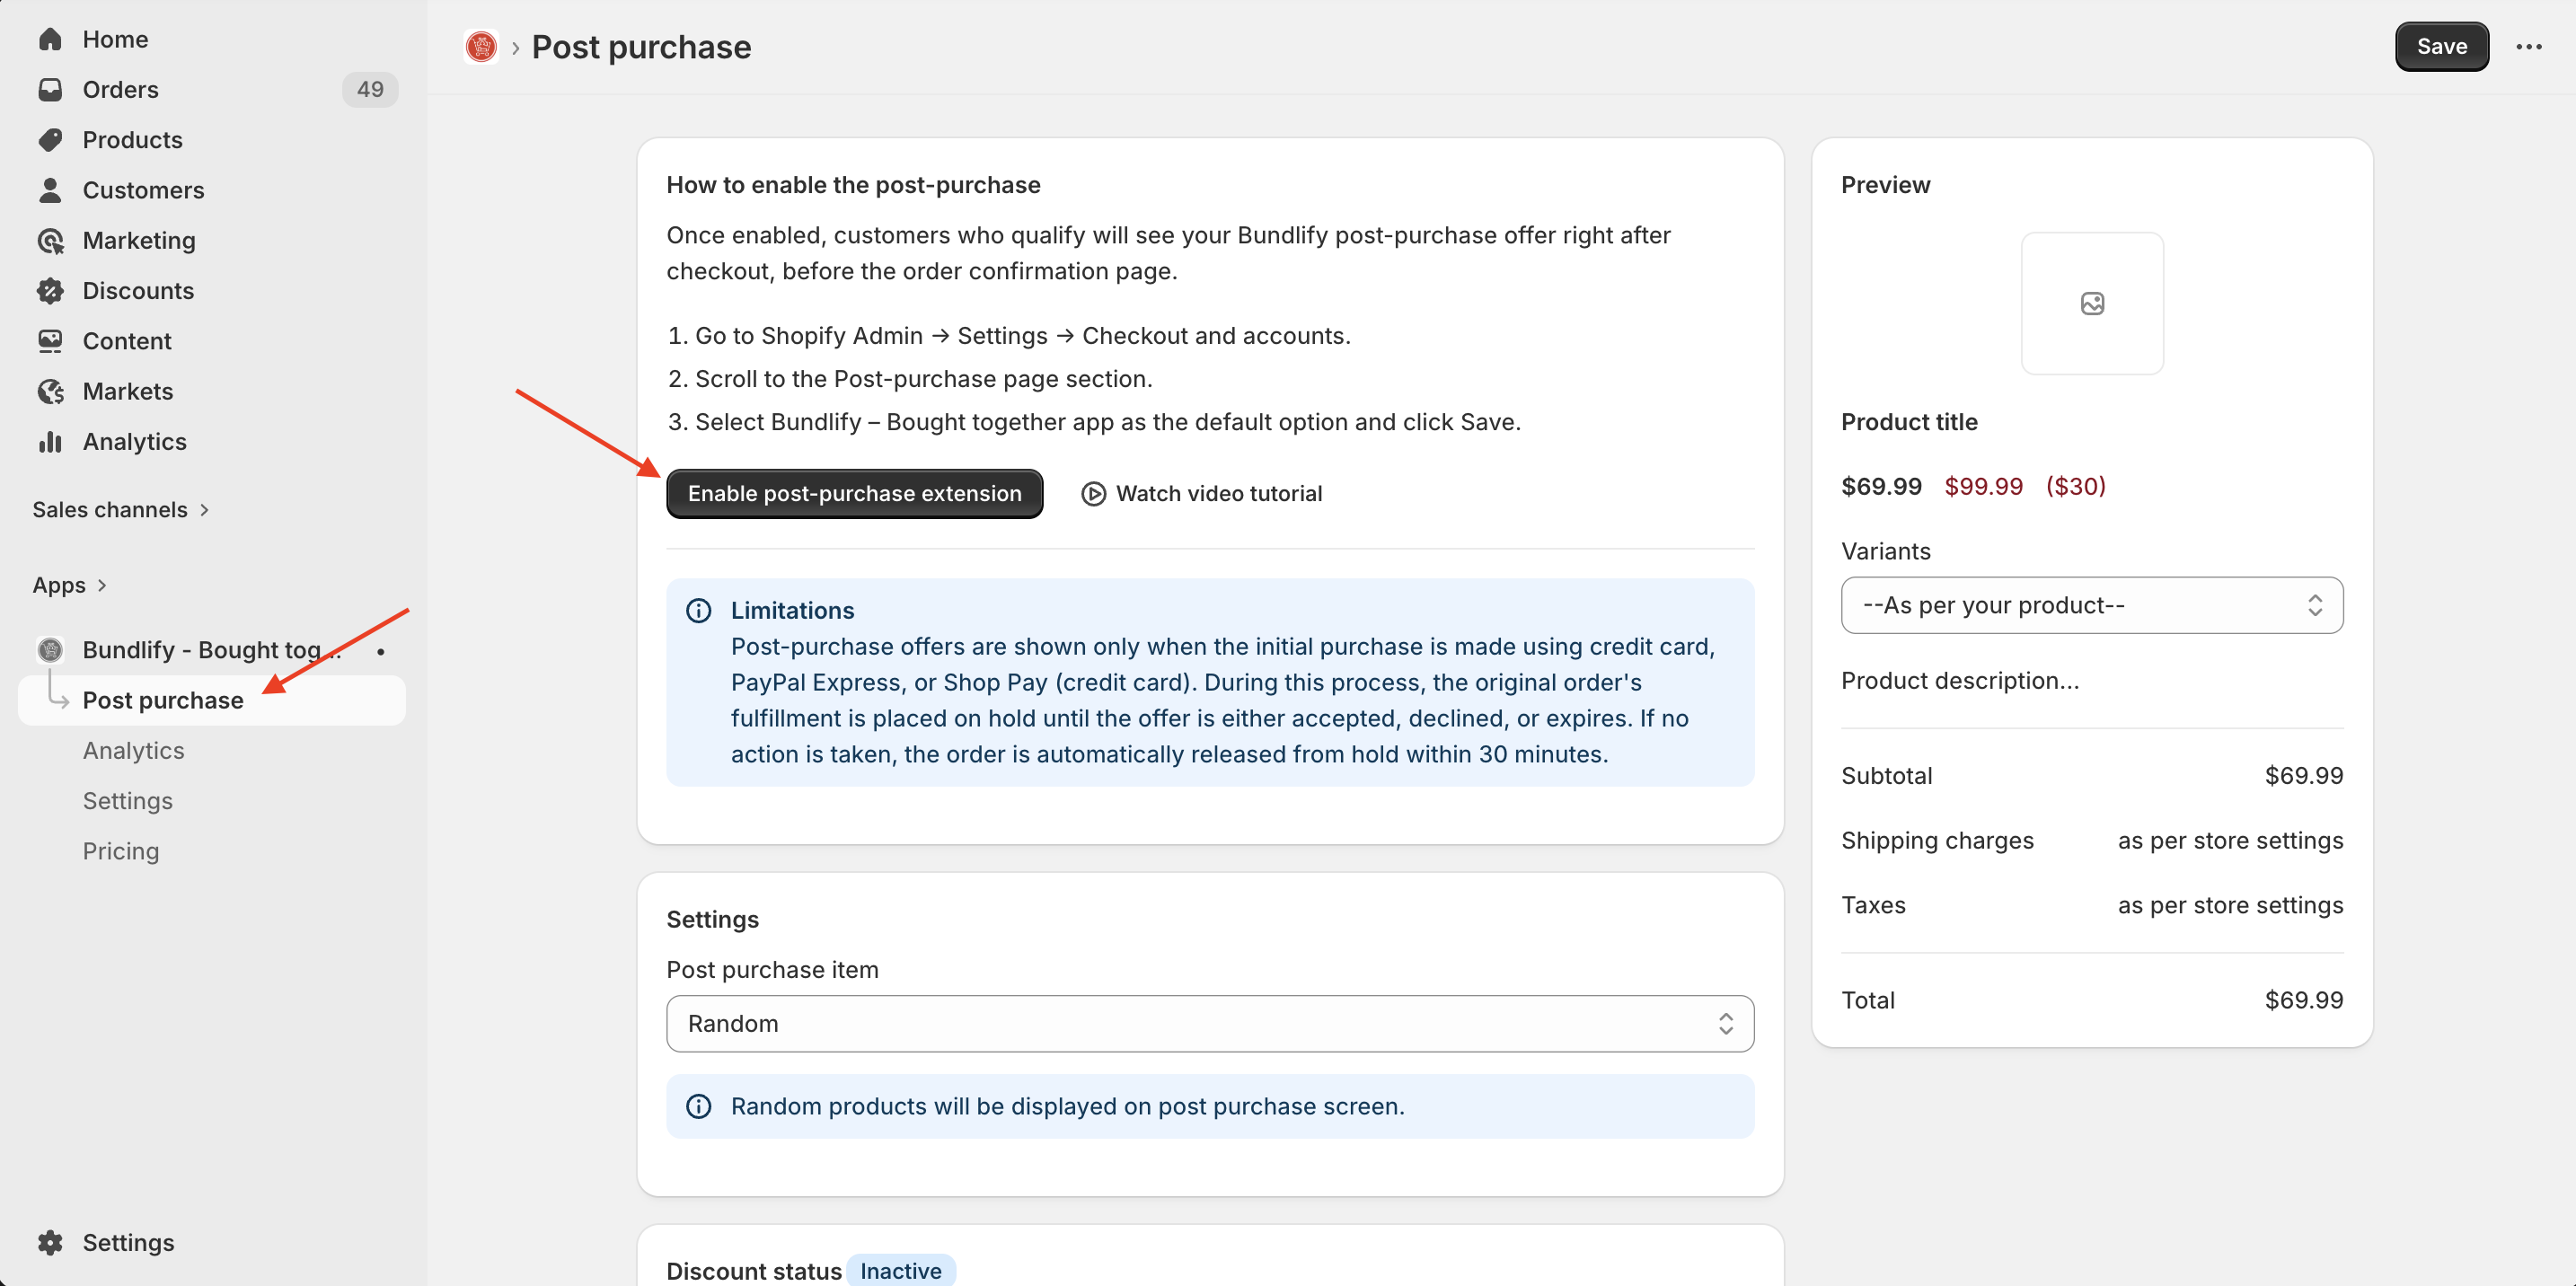Click the Orders inbox icon
This screenshot has width=2576, height=1286.
(50, 89)
